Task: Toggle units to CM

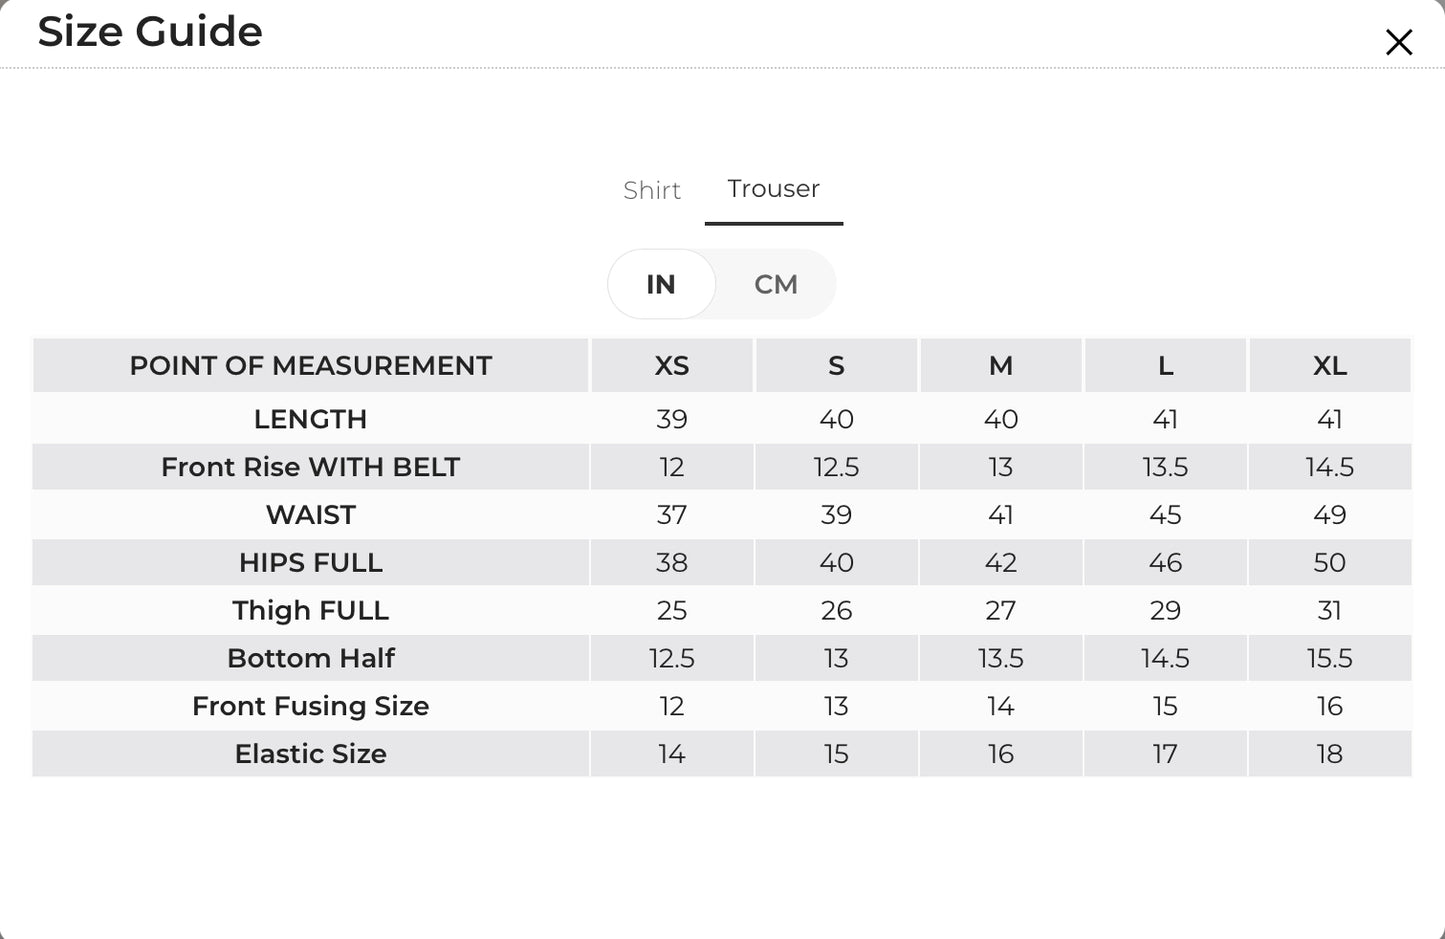Action: point(776,285)
